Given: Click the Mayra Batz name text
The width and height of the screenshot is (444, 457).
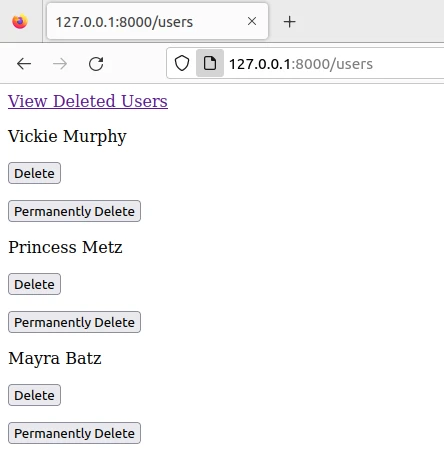Looking at the screenshot, I should point(55,359).
